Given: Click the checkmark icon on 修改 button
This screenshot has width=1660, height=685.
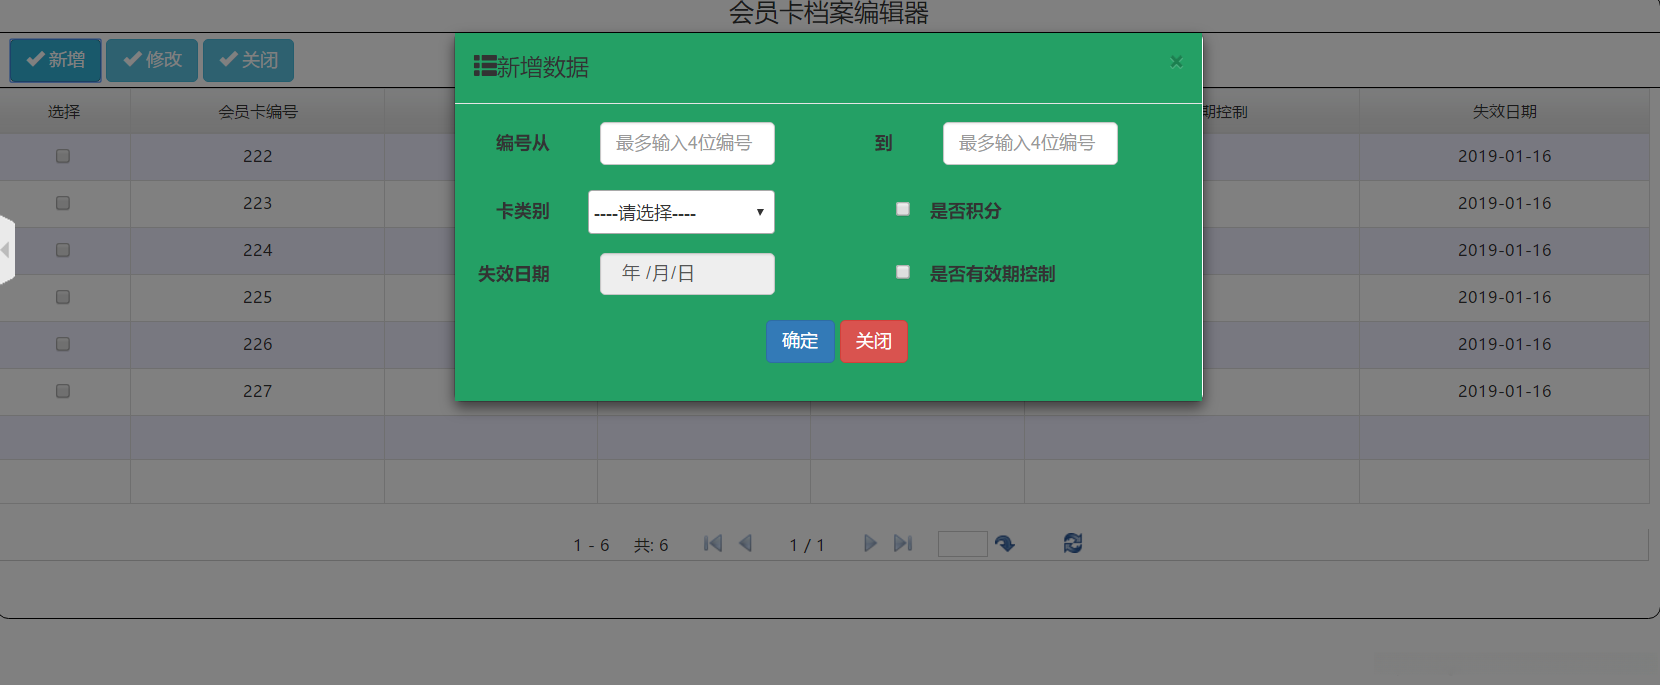Looking at the screenshot, I should [x=132, y=60].
